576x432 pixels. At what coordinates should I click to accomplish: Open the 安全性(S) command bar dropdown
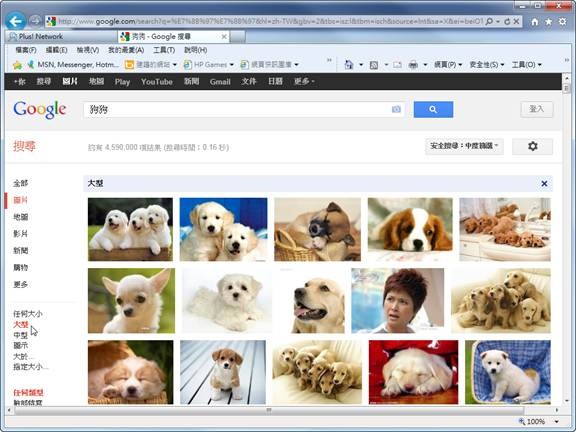(487, 65)
